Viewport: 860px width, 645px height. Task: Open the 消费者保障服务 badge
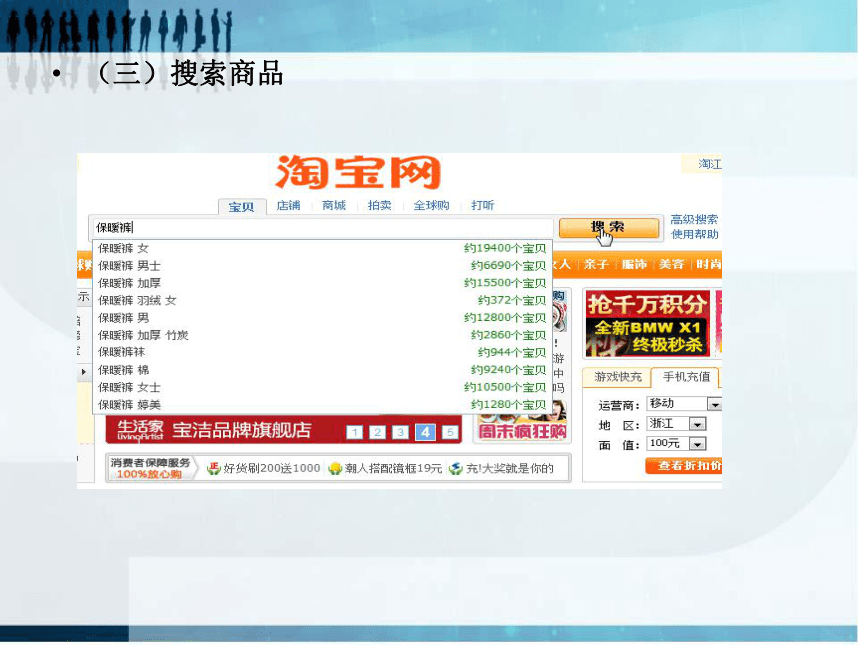point(151,469)
